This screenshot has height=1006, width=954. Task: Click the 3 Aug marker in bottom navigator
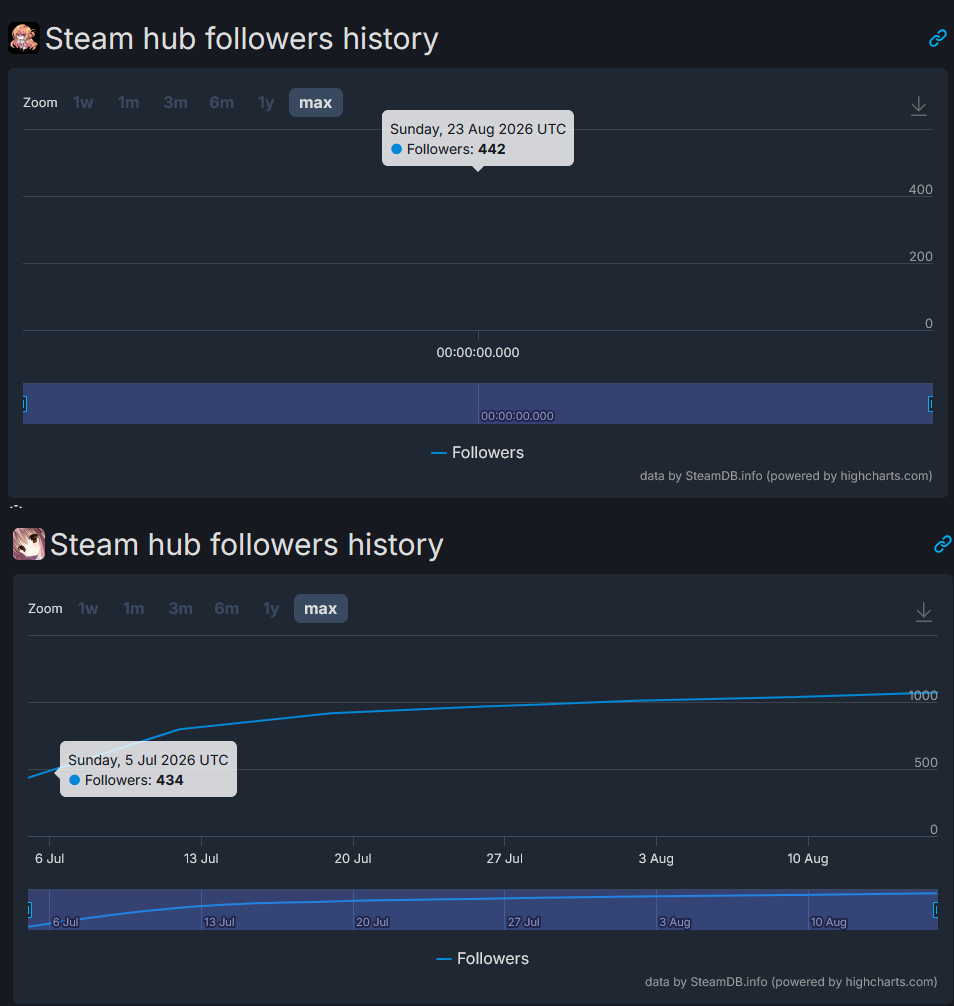tap(675, 922)
